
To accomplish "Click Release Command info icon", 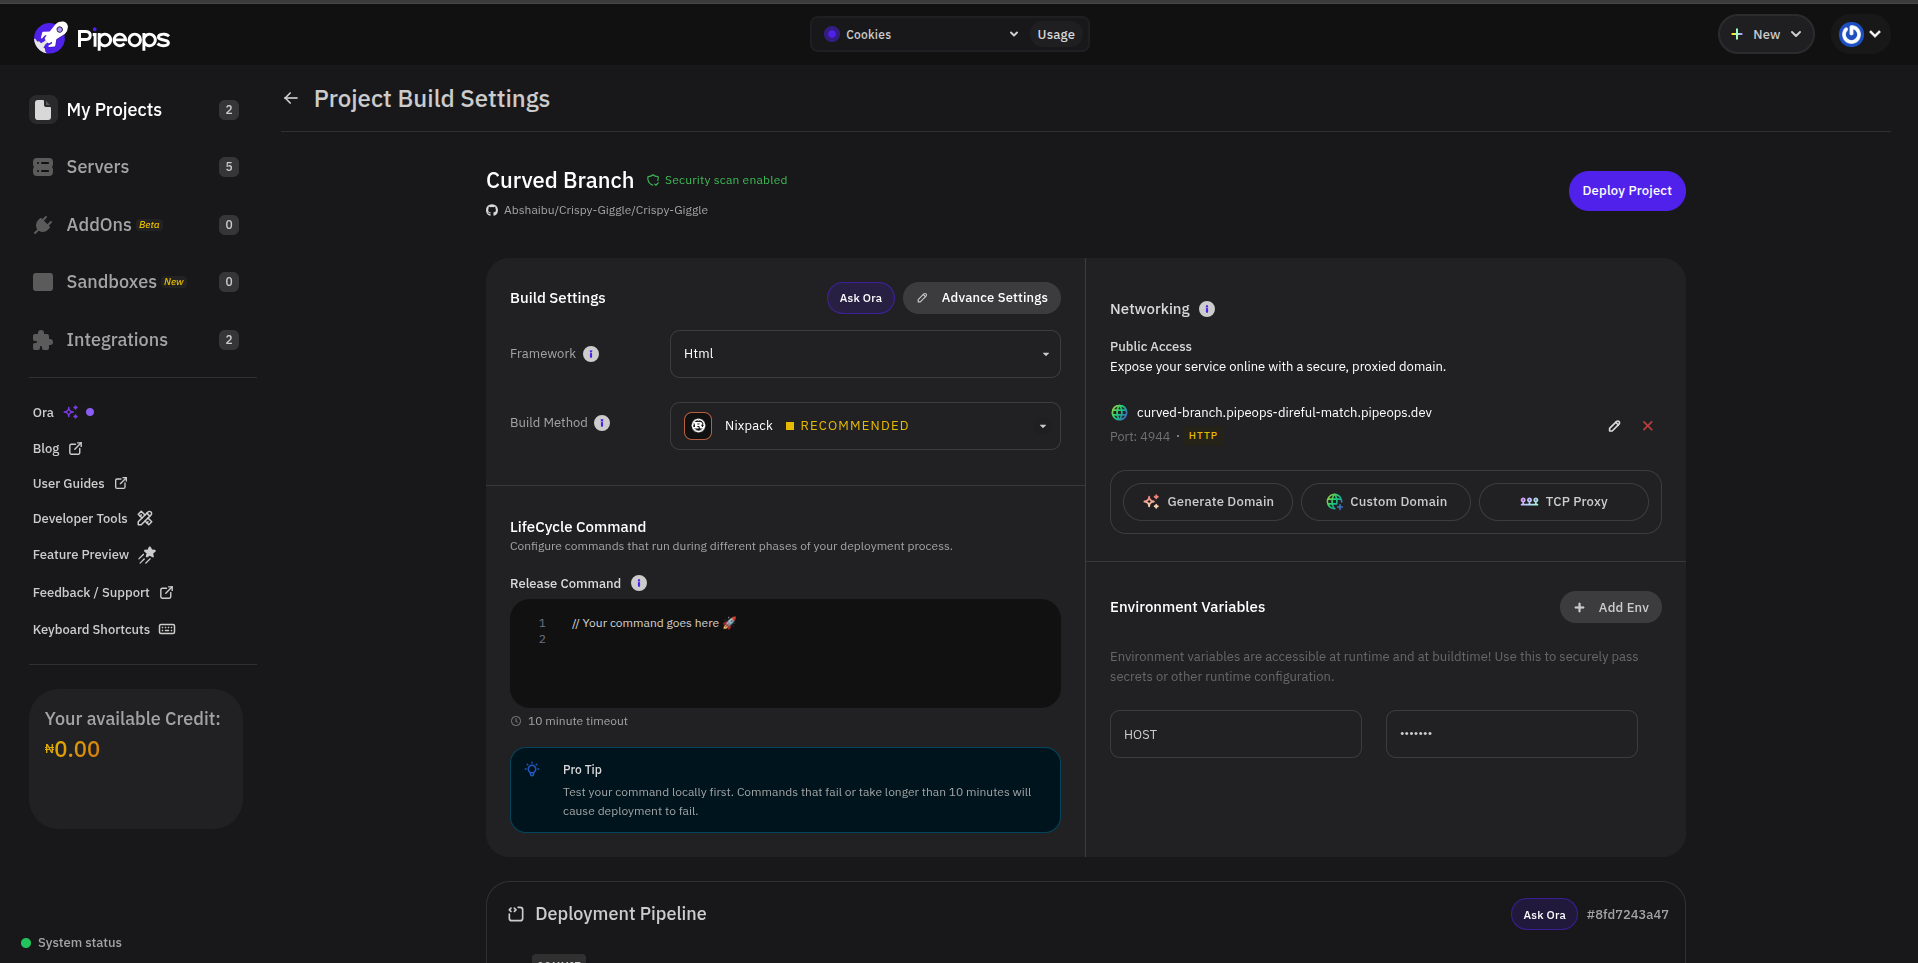I will 639,583.
